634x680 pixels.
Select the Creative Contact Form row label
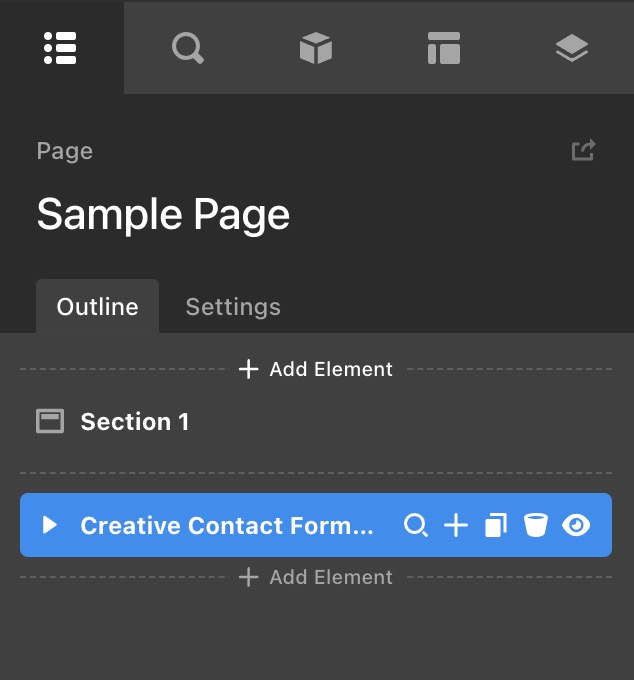coord(226,525)
